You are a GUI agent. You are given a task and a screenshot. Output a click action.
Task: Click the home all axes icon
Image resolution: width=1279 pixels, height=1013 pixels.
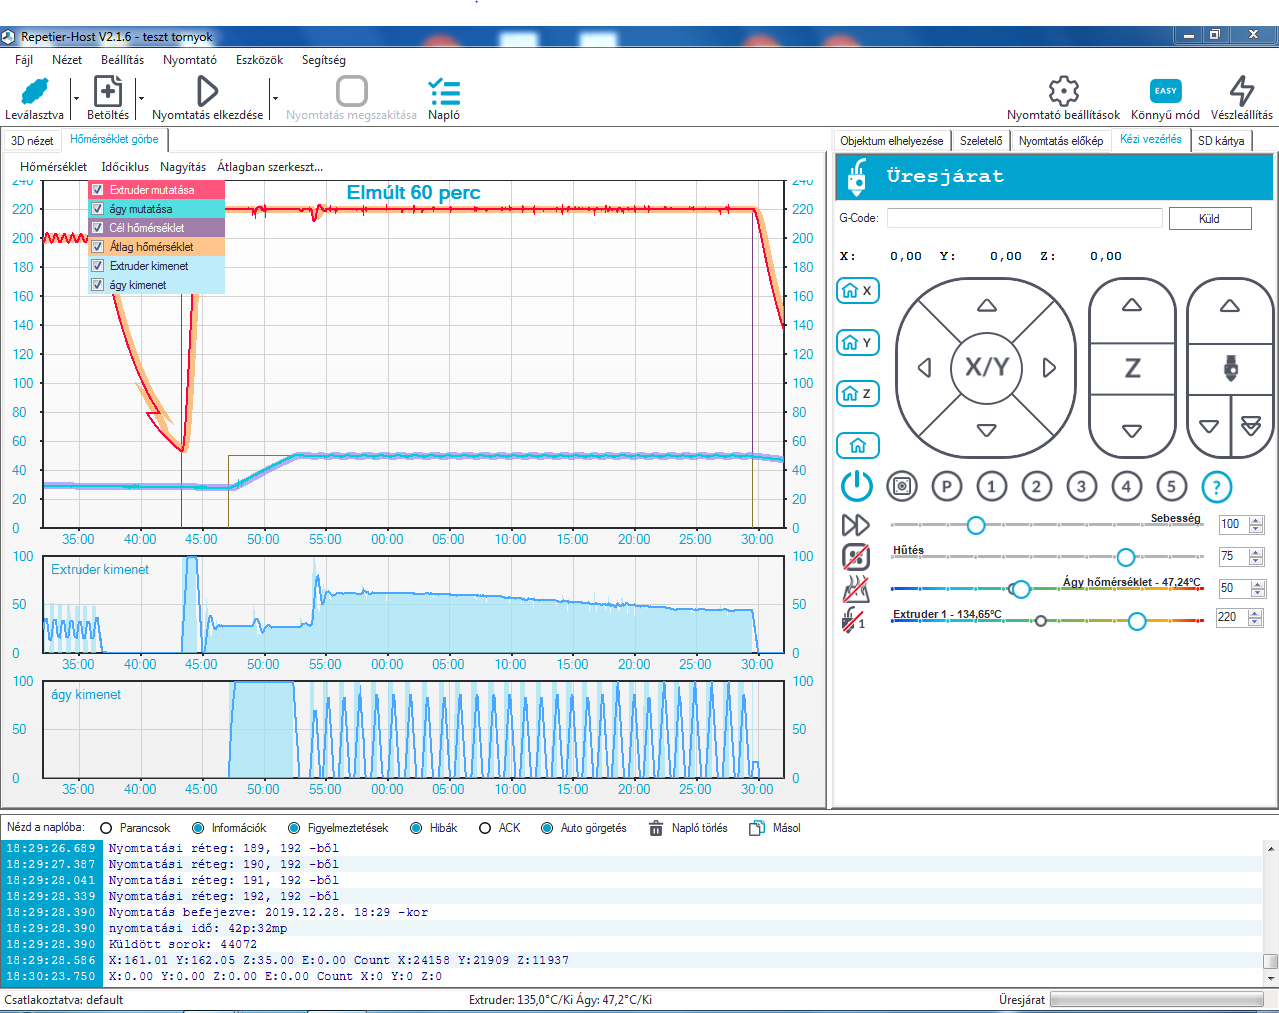857,445
